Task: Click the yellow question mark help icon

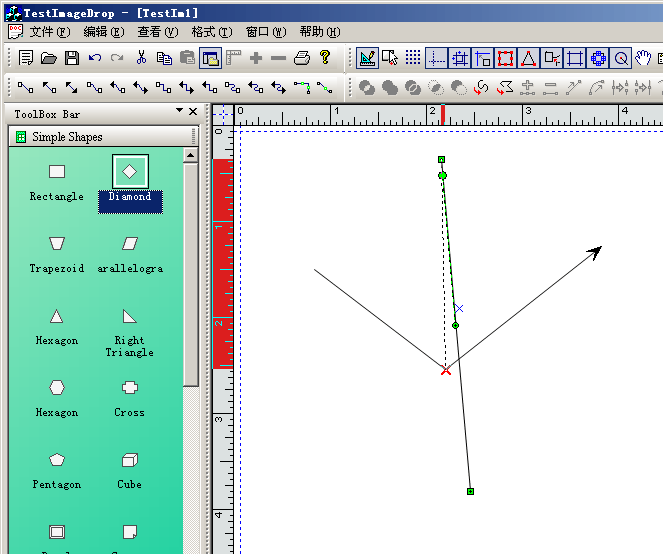Action: coord(325,58)
